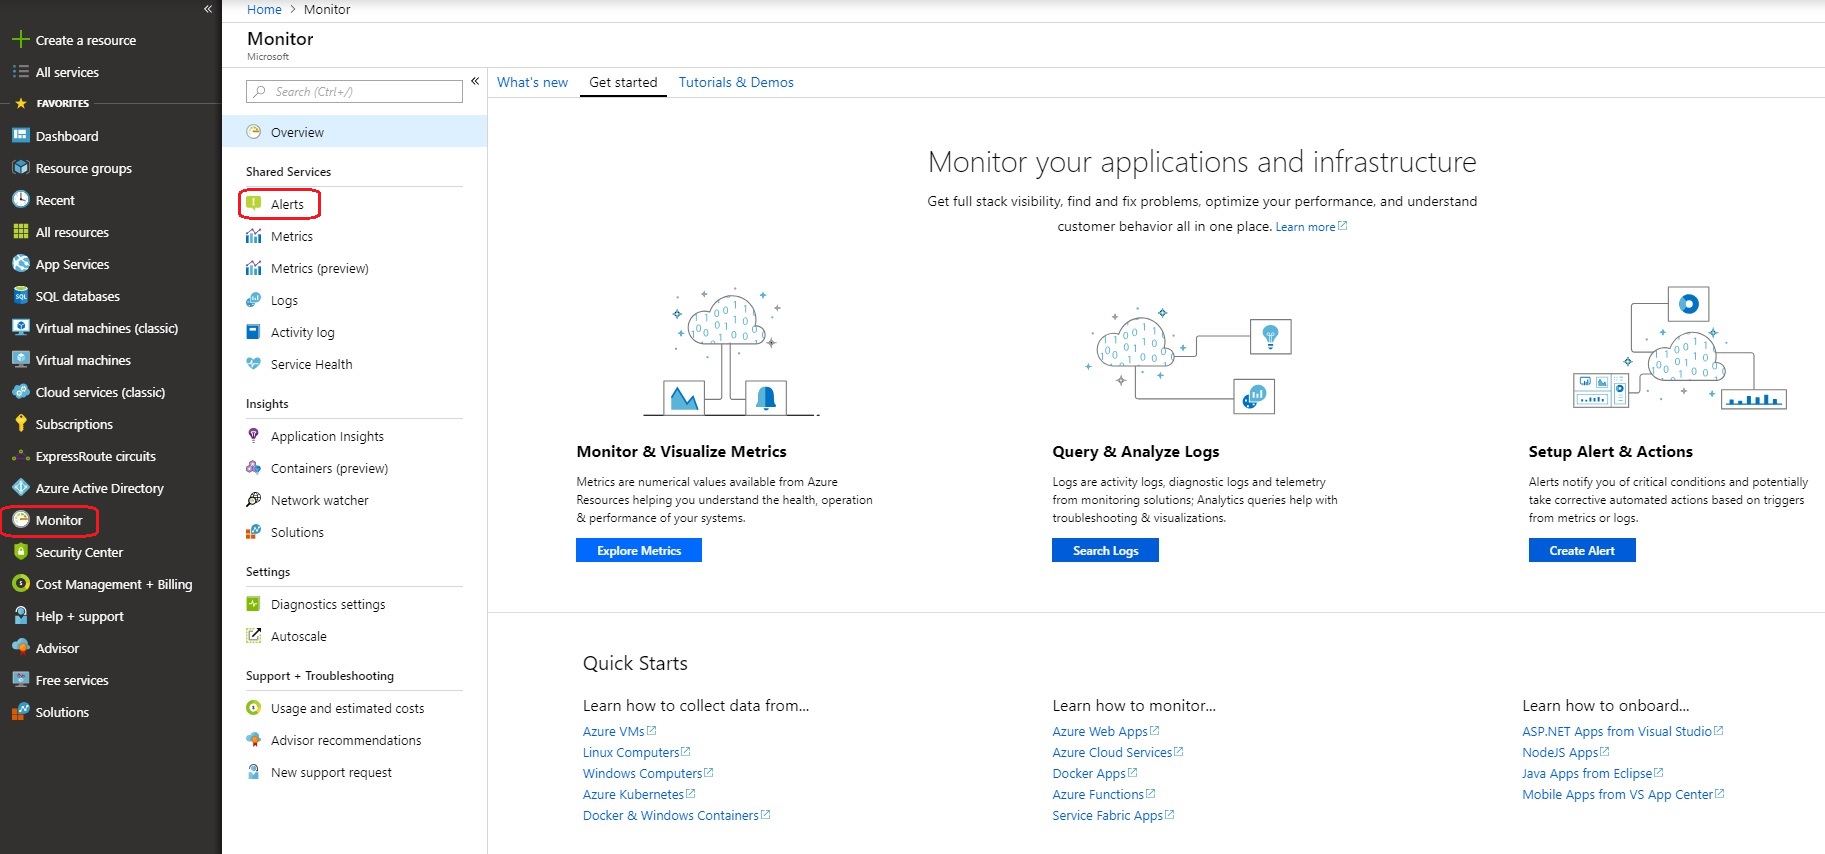Open the Azure Cloud Services link

(x=1117, y=752)
